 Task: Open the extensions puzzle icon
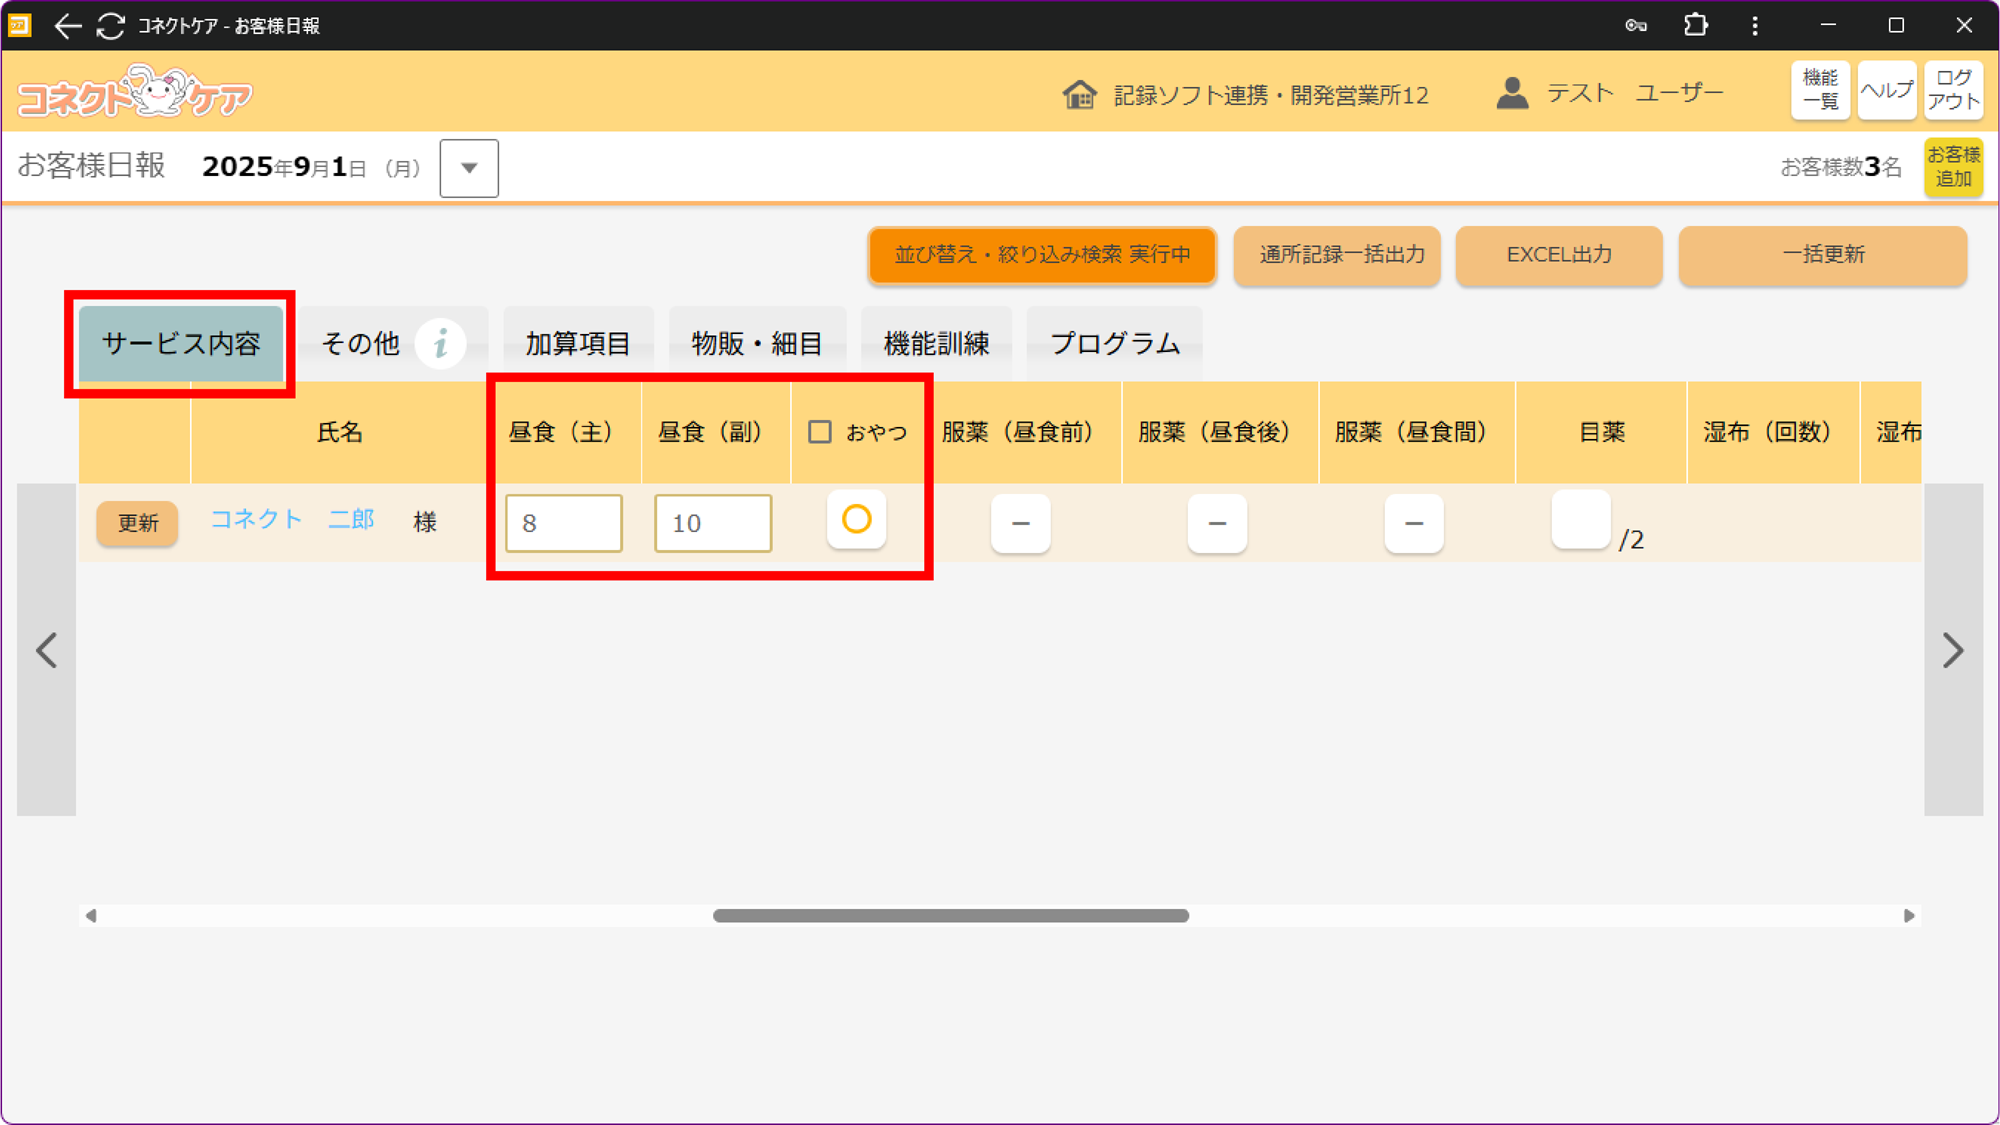1695,26
